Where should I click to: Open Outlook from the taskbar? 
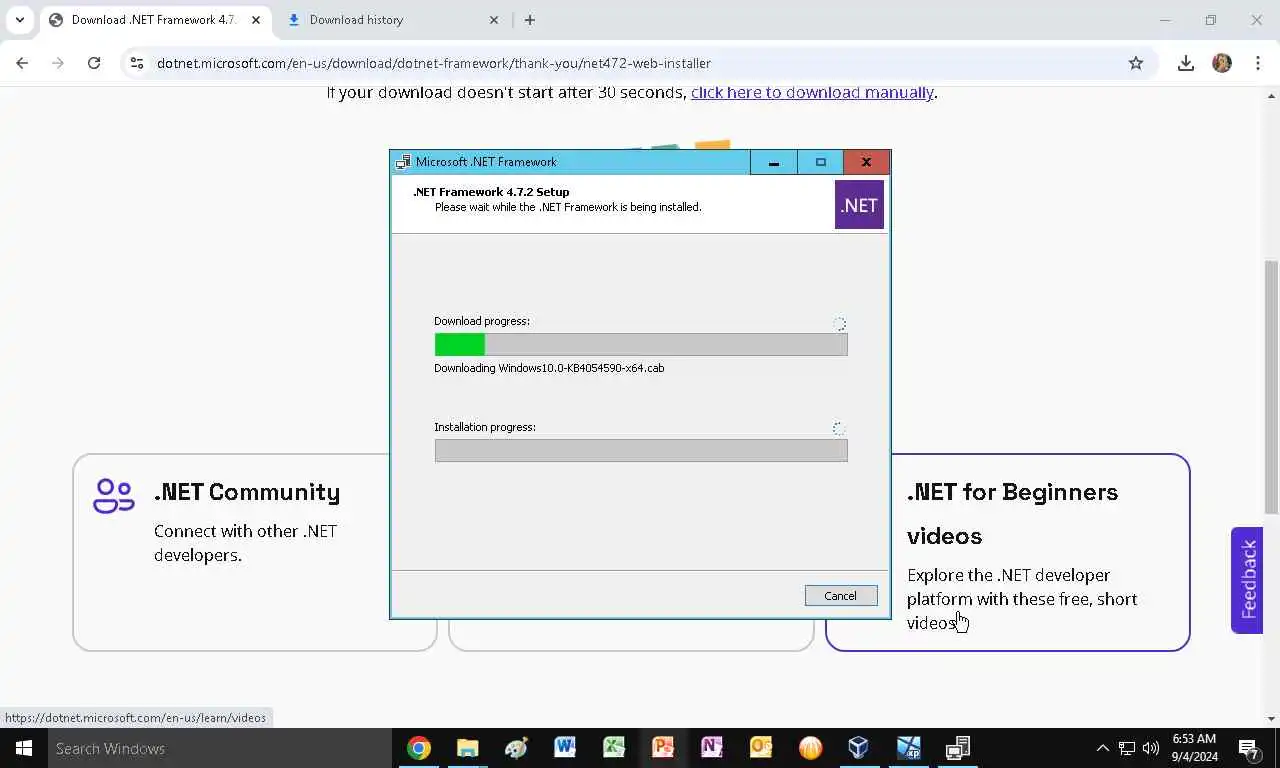coord(761,748)
